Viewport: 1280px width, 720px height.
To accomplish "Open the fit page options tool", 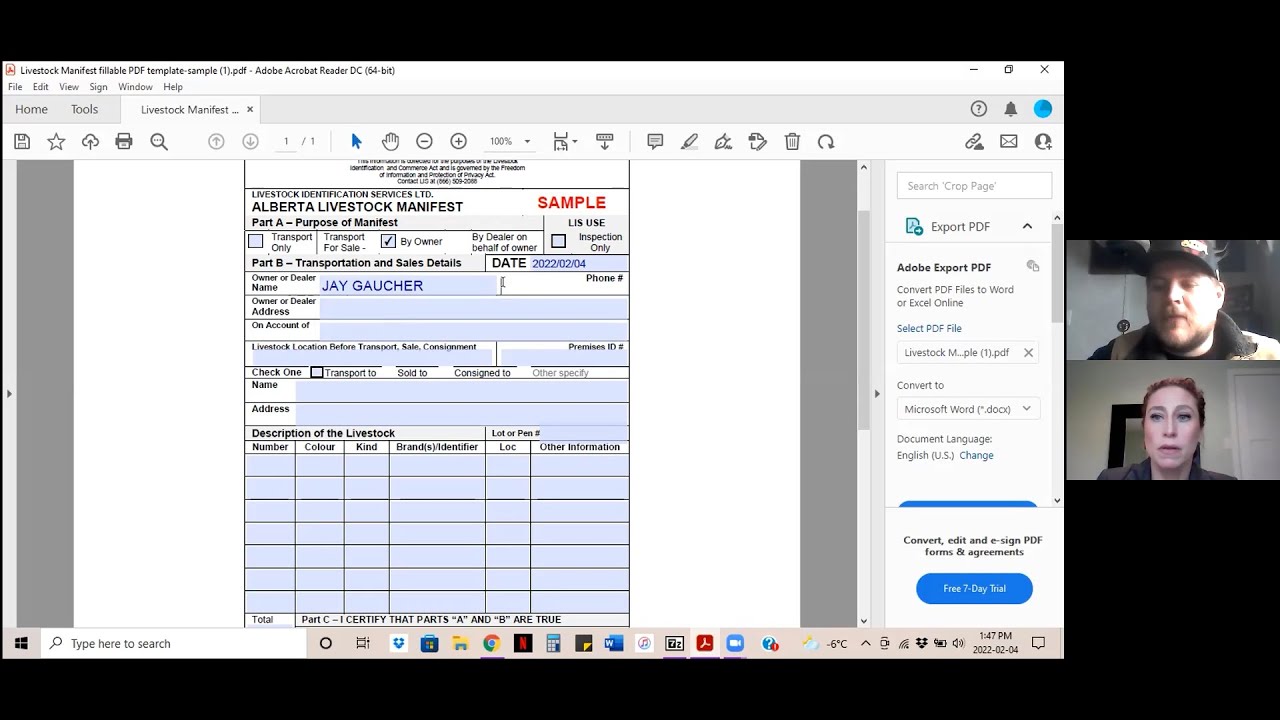I will [x=565, y=142].
